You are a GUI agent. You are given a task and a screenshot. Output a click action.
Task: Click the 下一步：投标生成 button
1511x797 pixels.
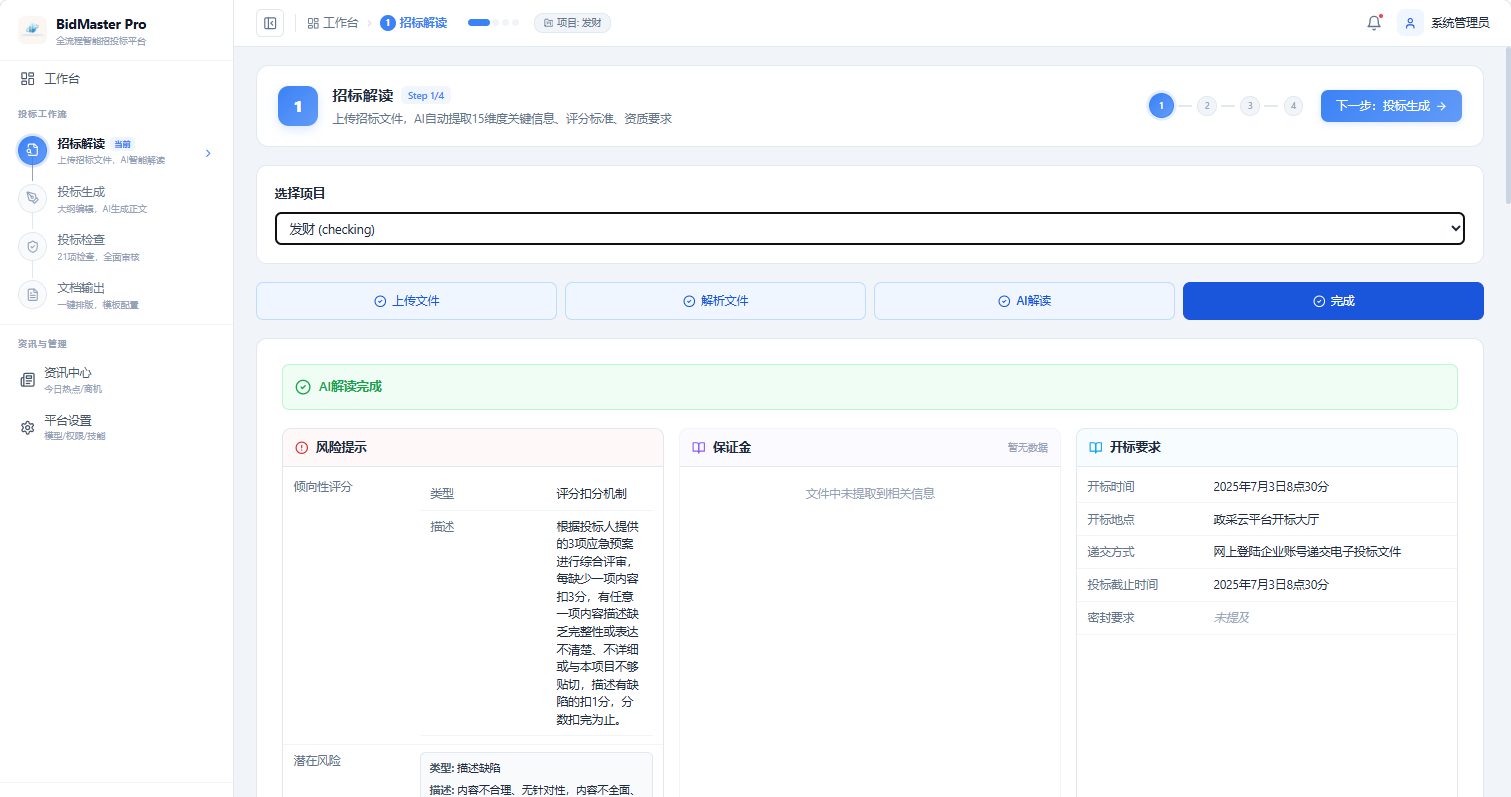coord(1391,106)
